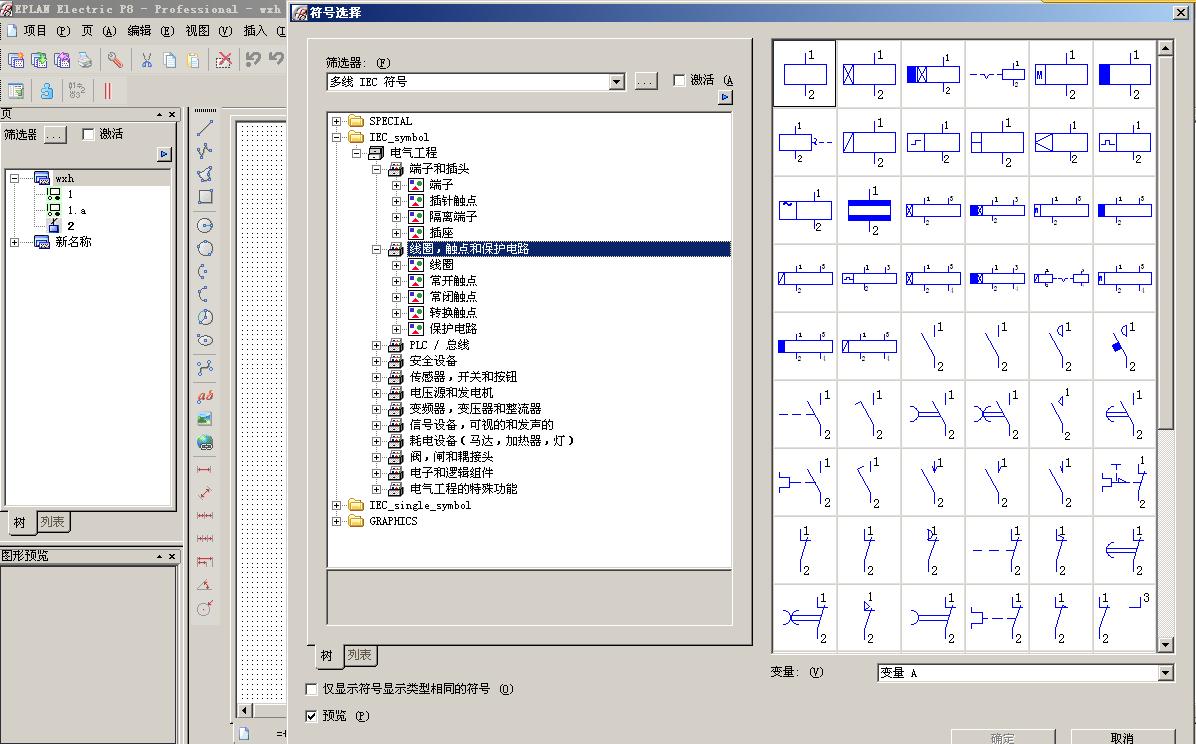Image resolution: width=1196 pixels, height=744 pixels.
Task: Select the Polyline drawing tool
Action: (x=205, y=151)
